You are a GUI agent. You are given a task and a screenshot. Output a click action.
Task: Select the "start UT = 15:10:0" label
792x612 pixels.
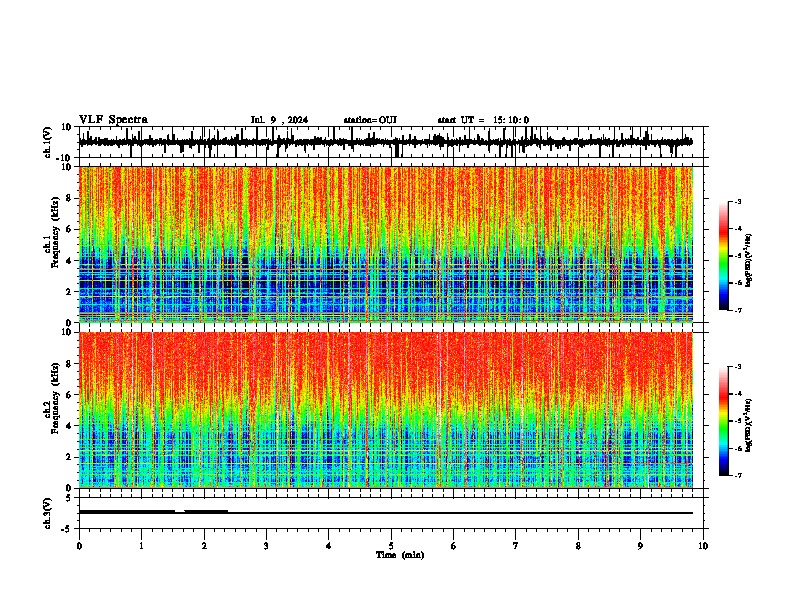point(483,120)
